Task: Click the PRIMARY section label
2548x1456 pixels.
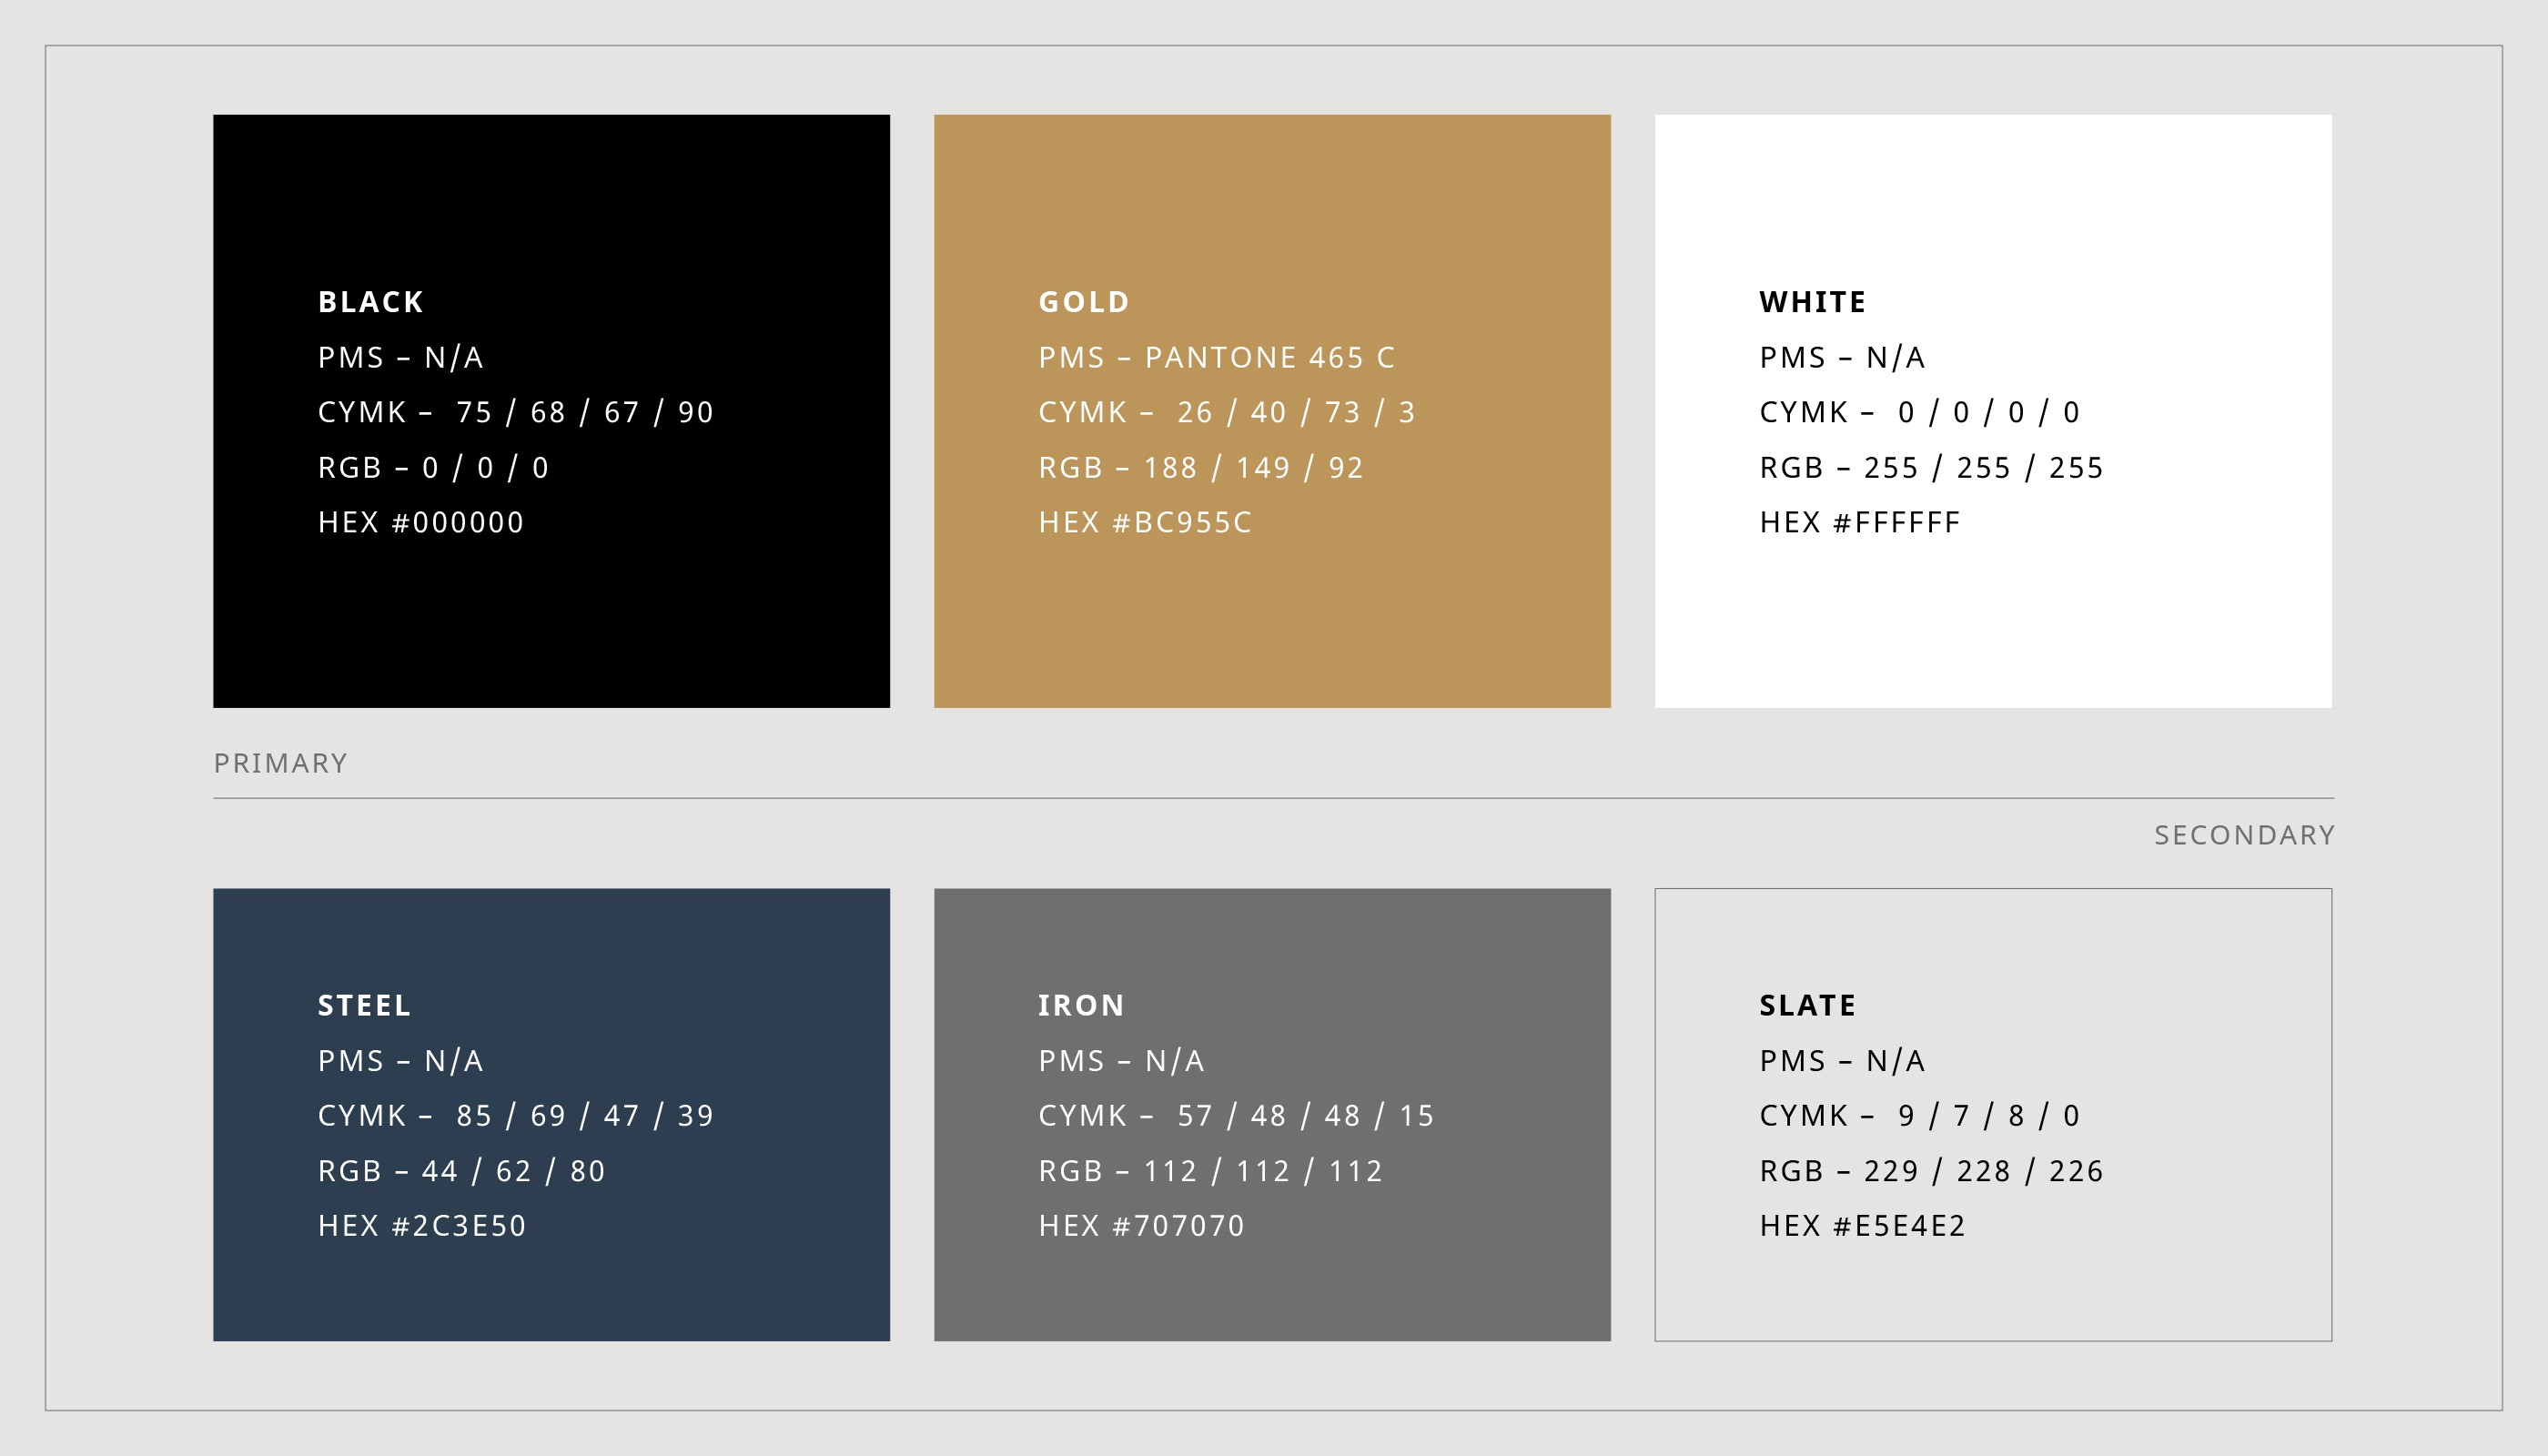Action: tap(281, 763)
